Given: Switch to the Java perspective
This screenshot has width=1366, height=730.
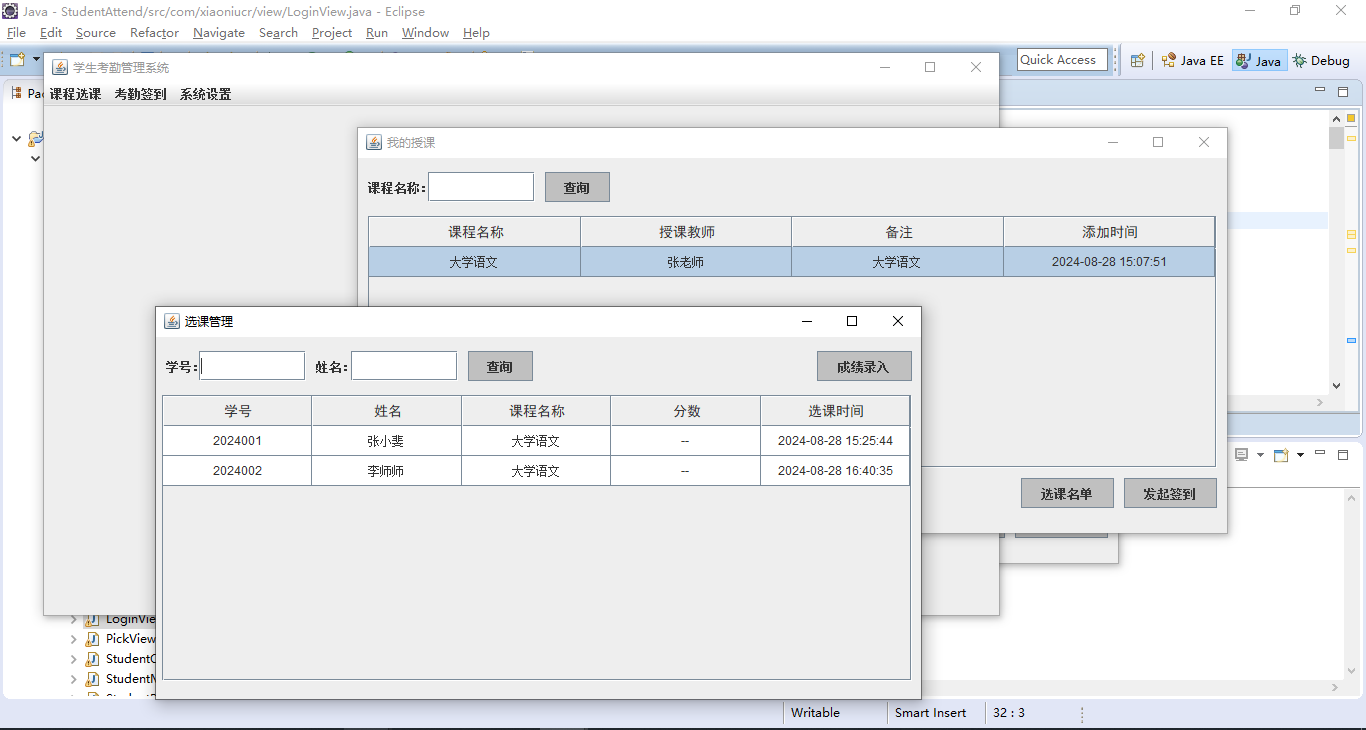Looking at the screenshot, I should (1258, 60).
